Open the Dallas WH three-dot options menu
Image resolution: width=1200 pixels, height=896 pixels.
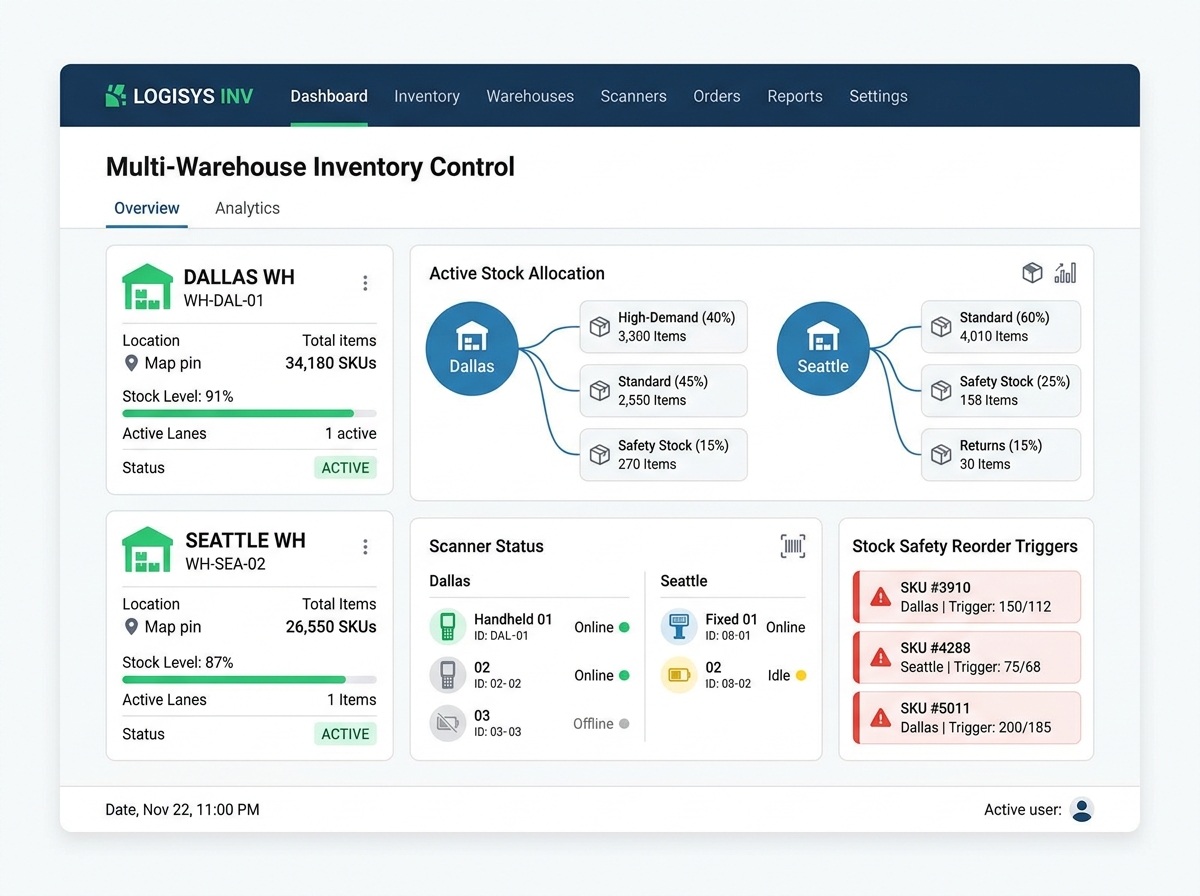(x=365, y=283)
